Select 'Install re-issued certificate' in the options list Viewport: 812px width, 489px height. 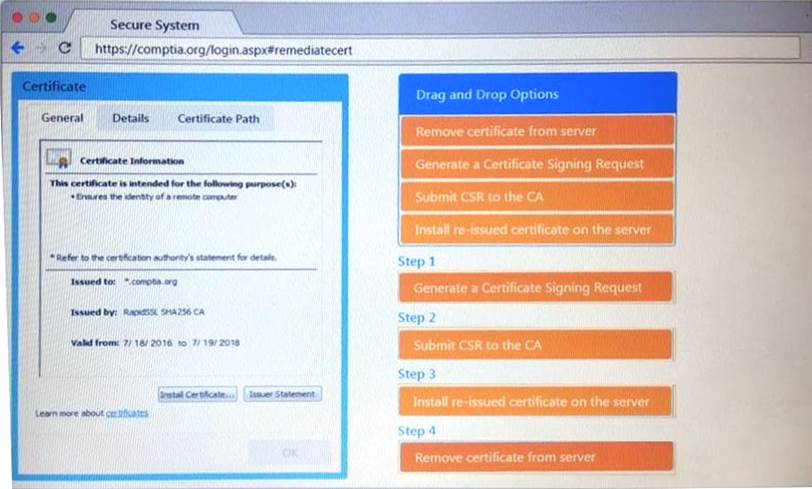pos(537,229)
